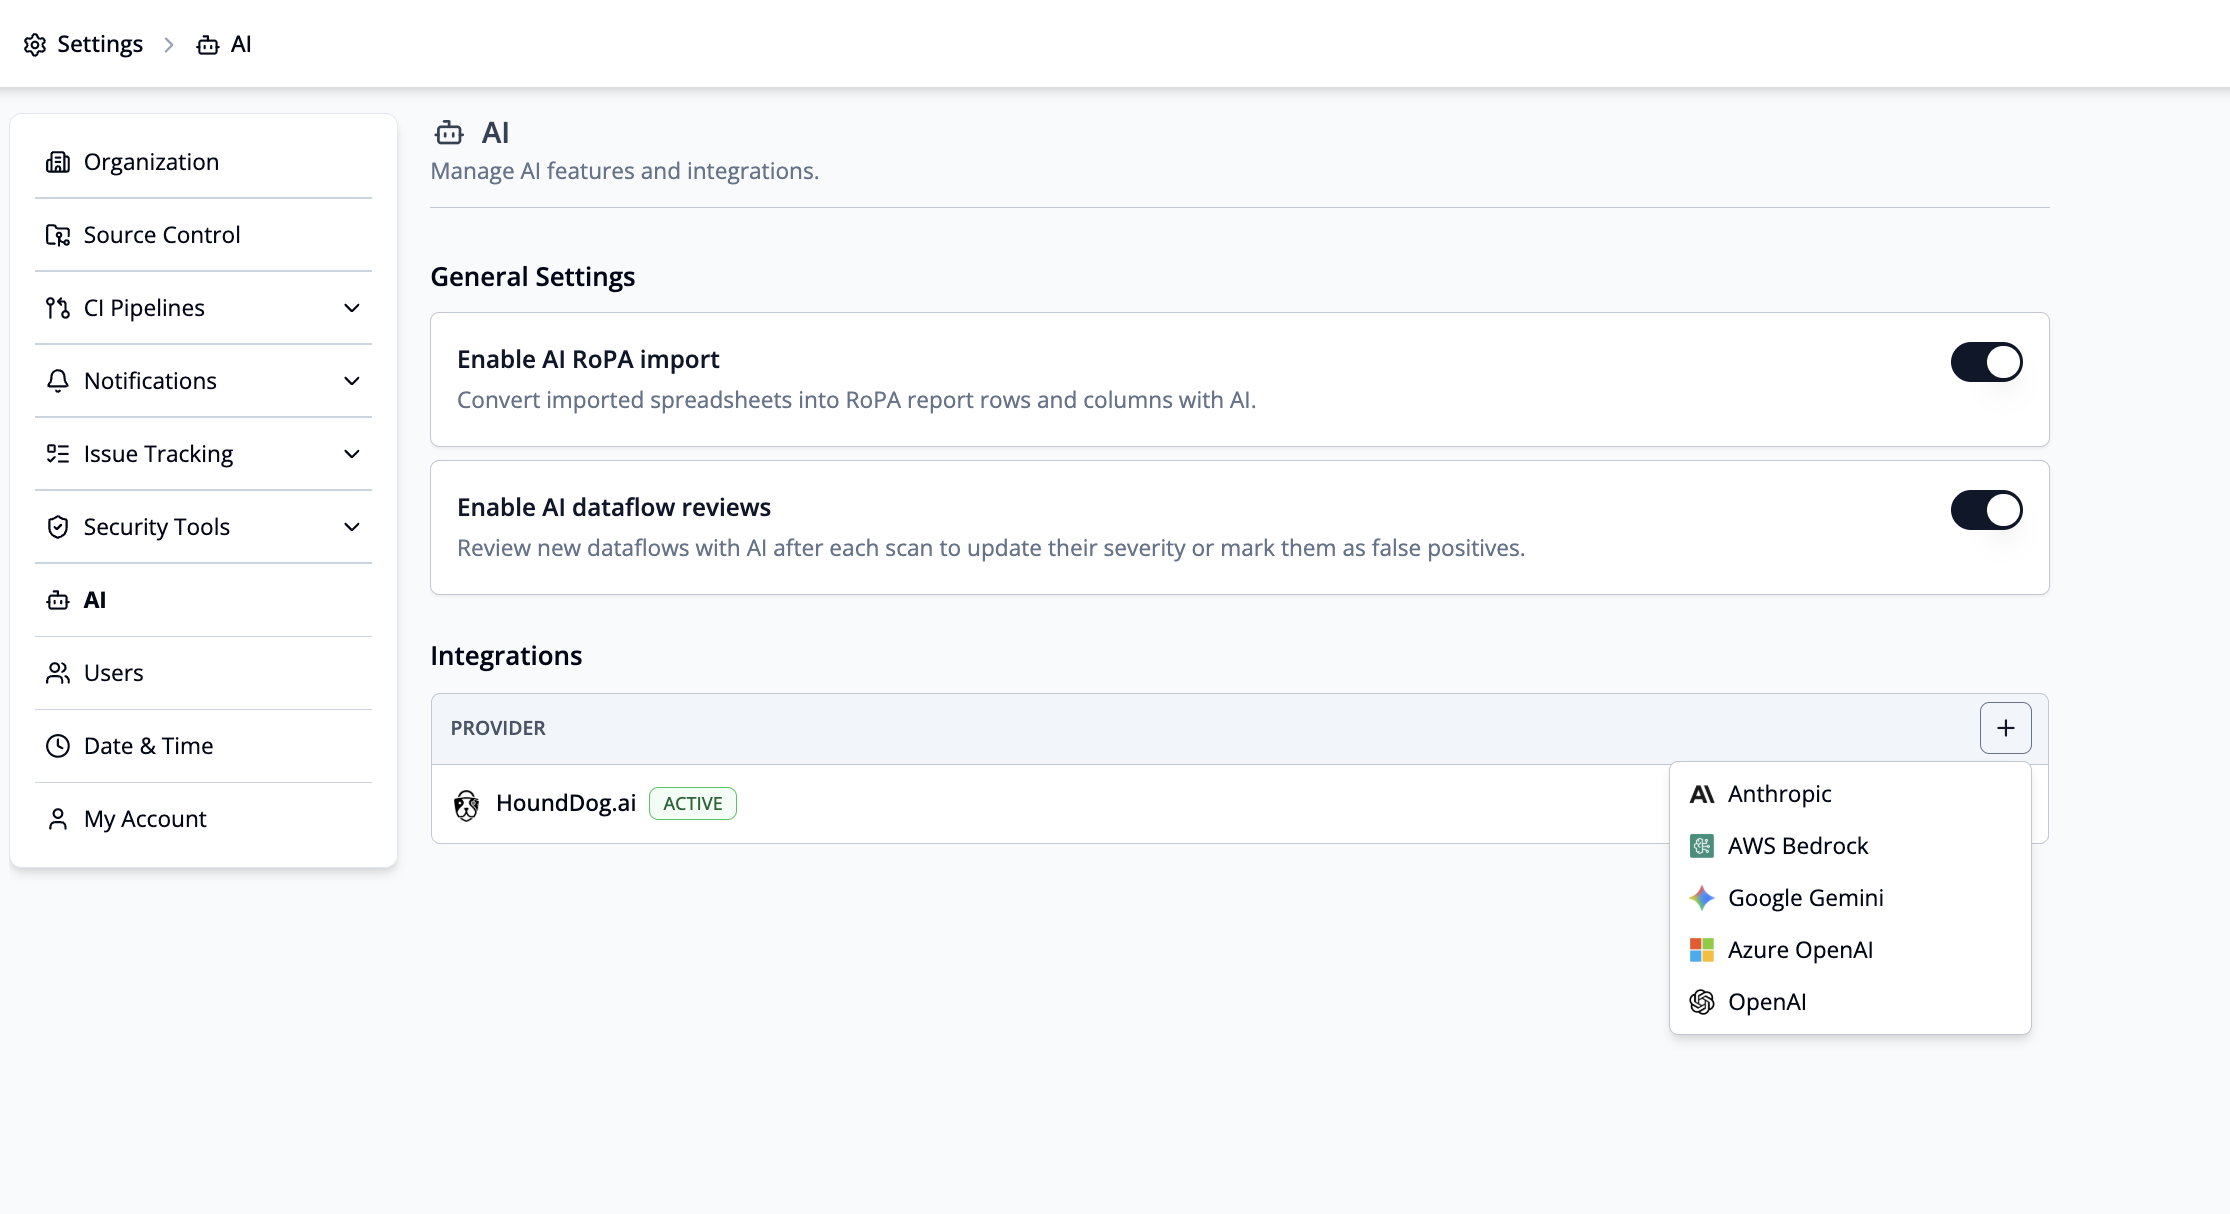The image size is (2230, 1214).
Task: Click the Security Tools shield icon
Action: click(x=58, y=527)
